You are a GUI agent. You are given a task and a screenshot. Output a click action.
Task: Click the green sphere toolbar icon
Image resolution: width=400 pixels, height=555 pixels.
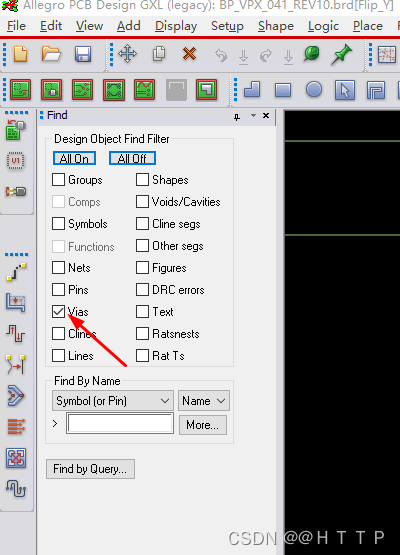[312, 54]
